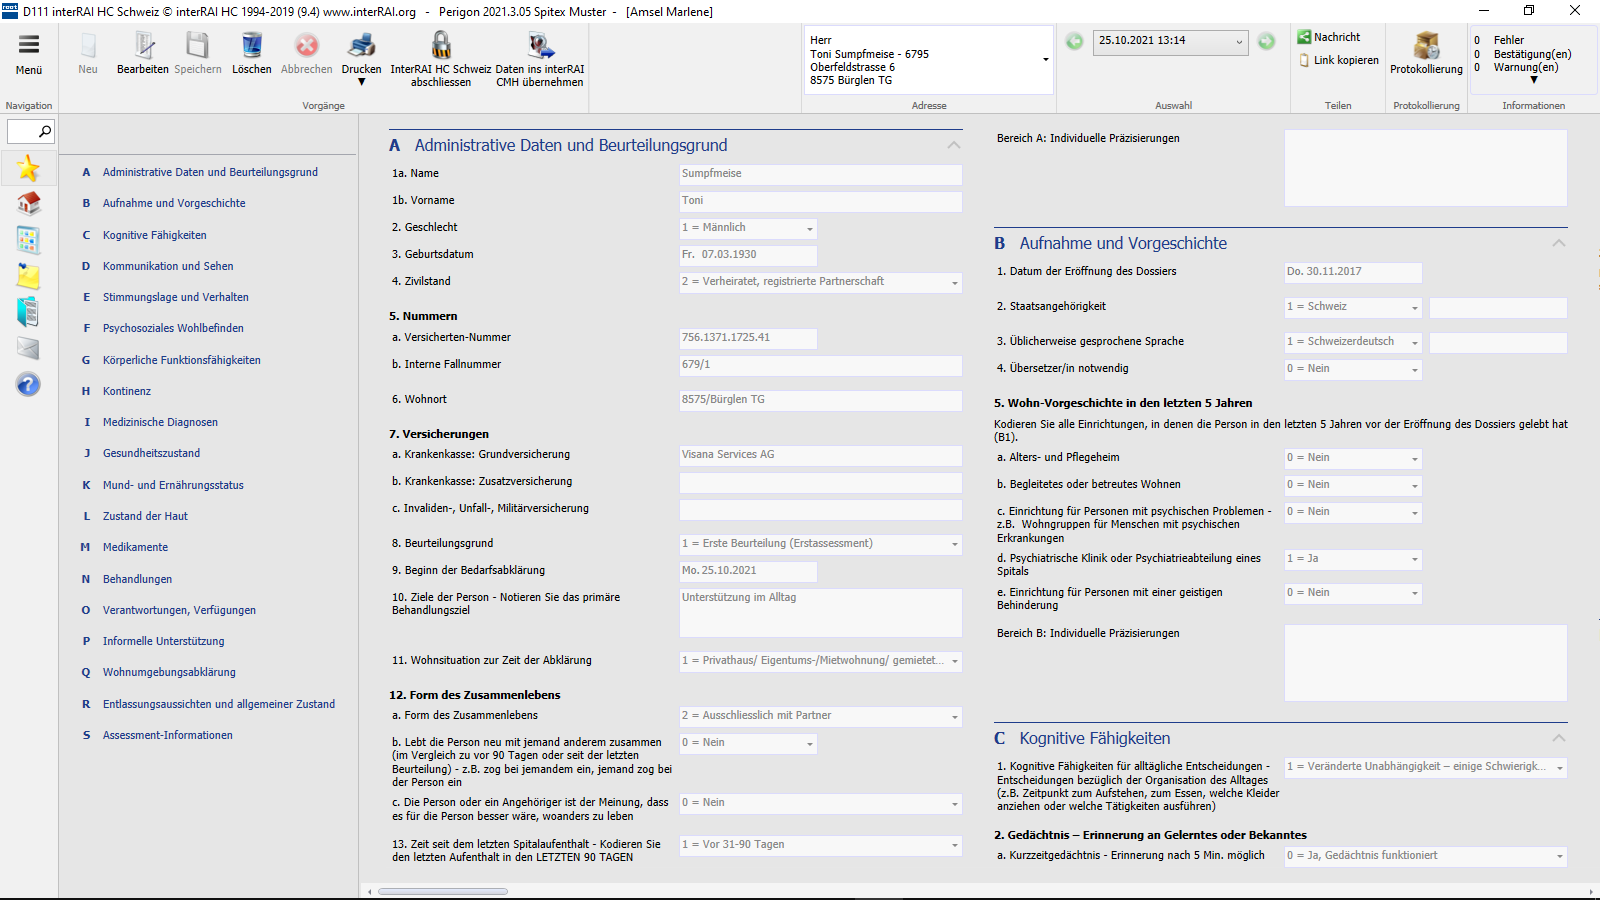1600x900 pixels.
Task: Click the Nachricht share button
Action: pyautogui.click(x=1329, y=37)
